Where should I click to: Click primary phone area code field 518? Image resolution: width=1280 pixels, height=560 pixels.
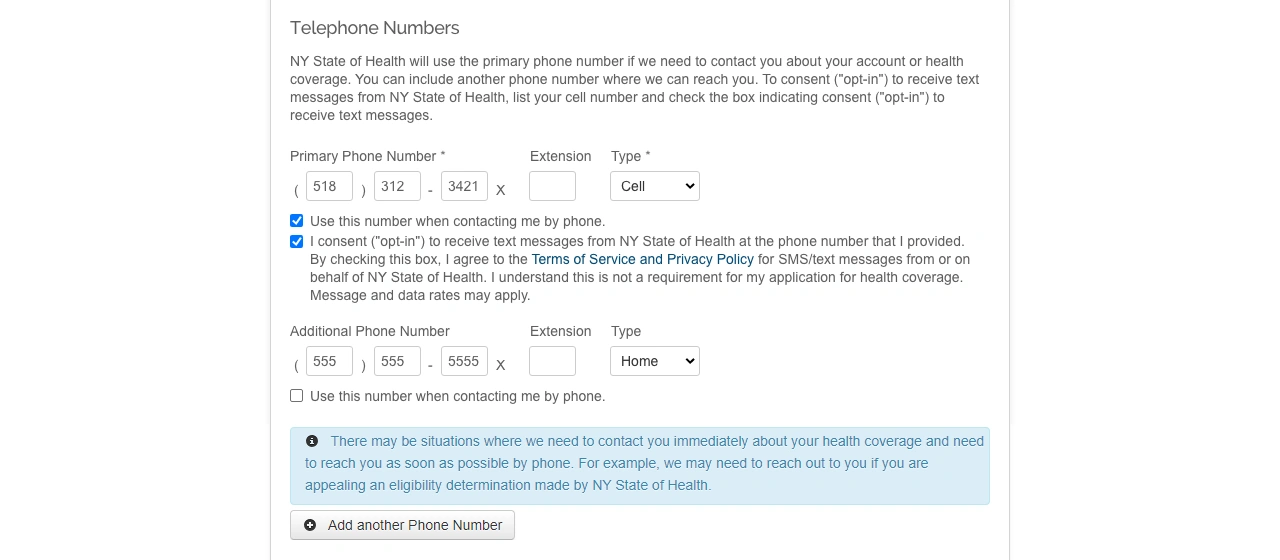(x=329, y=186)
